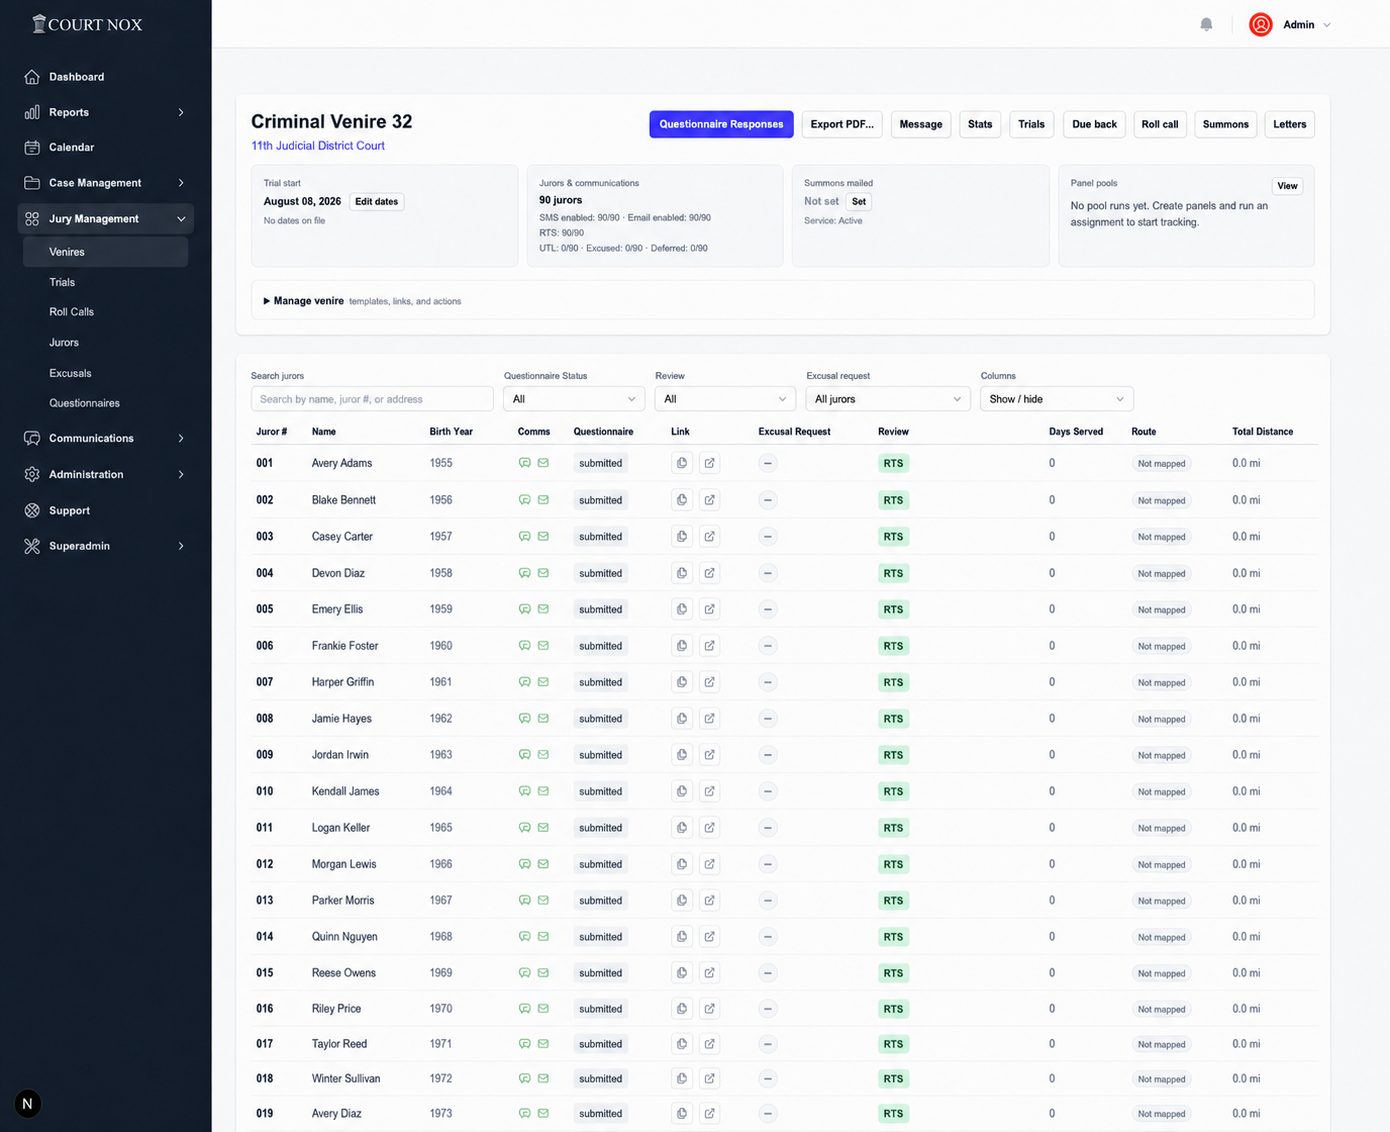Click email comms icon for Frankie Foster
The image size is (1390, 1132).
[543, 646]
